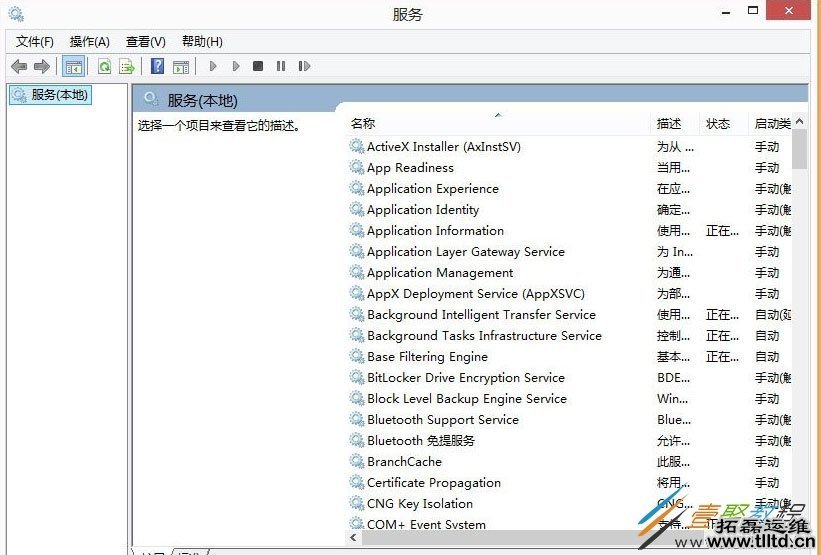The width and height of the screenshot is (821, 555).
Task: Restart service using toolbar button
Action: click(304, 66)
